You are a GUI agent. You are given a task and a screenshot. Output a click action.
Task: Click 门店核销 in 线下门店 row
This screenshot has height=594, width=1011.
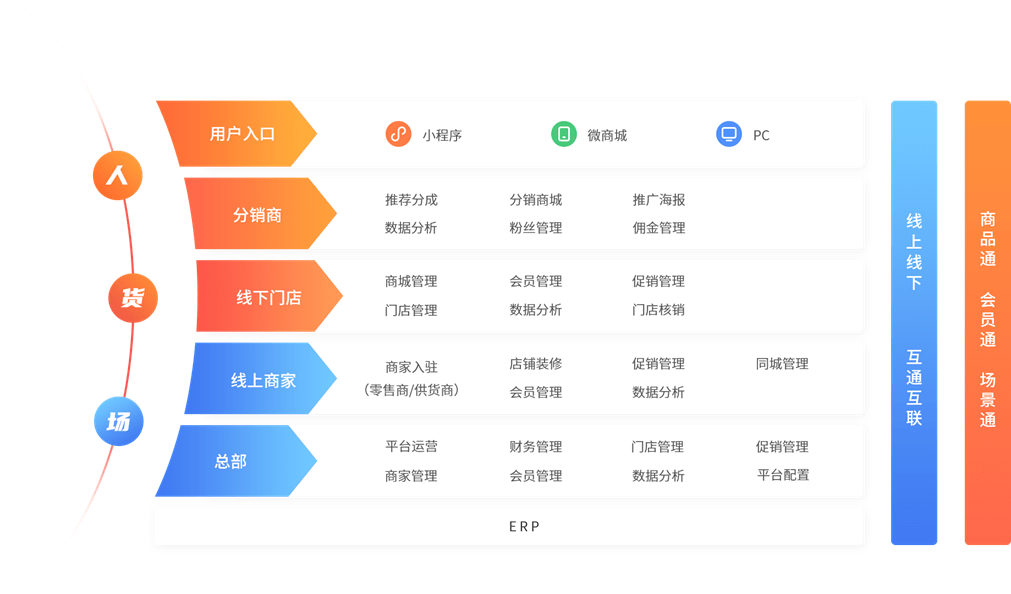point(658,310)
